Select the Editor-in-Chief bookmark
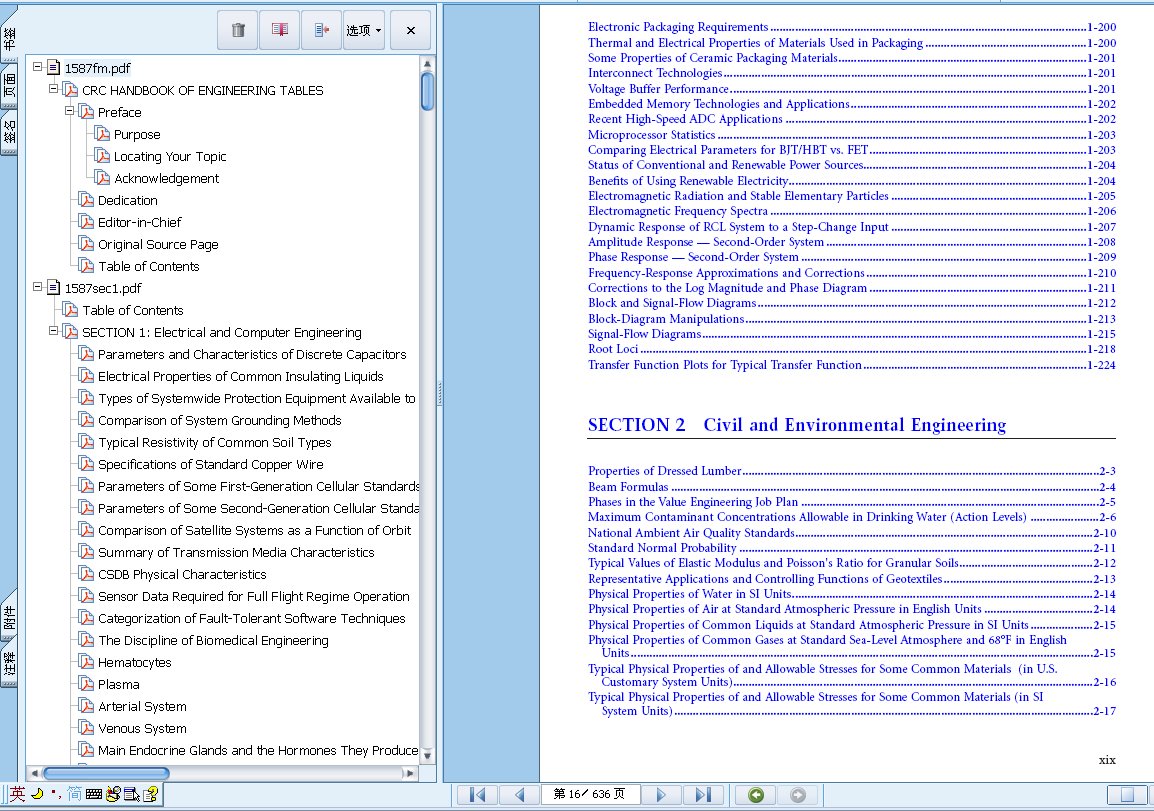The height and width of the screenshot is (811, 1154). pyautogui.click(x=140, y=222)
